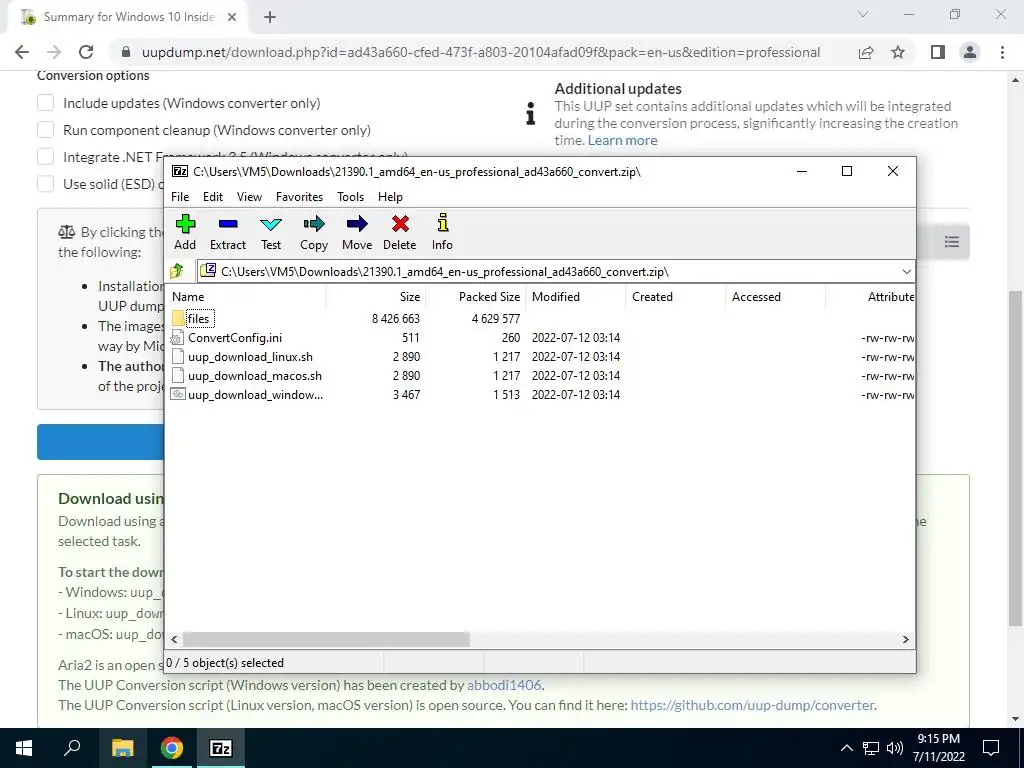Toggle Chrome side panel icon
Image resolution: width=1024 pixels, height=768 pixels.
(x=938, y=52)
